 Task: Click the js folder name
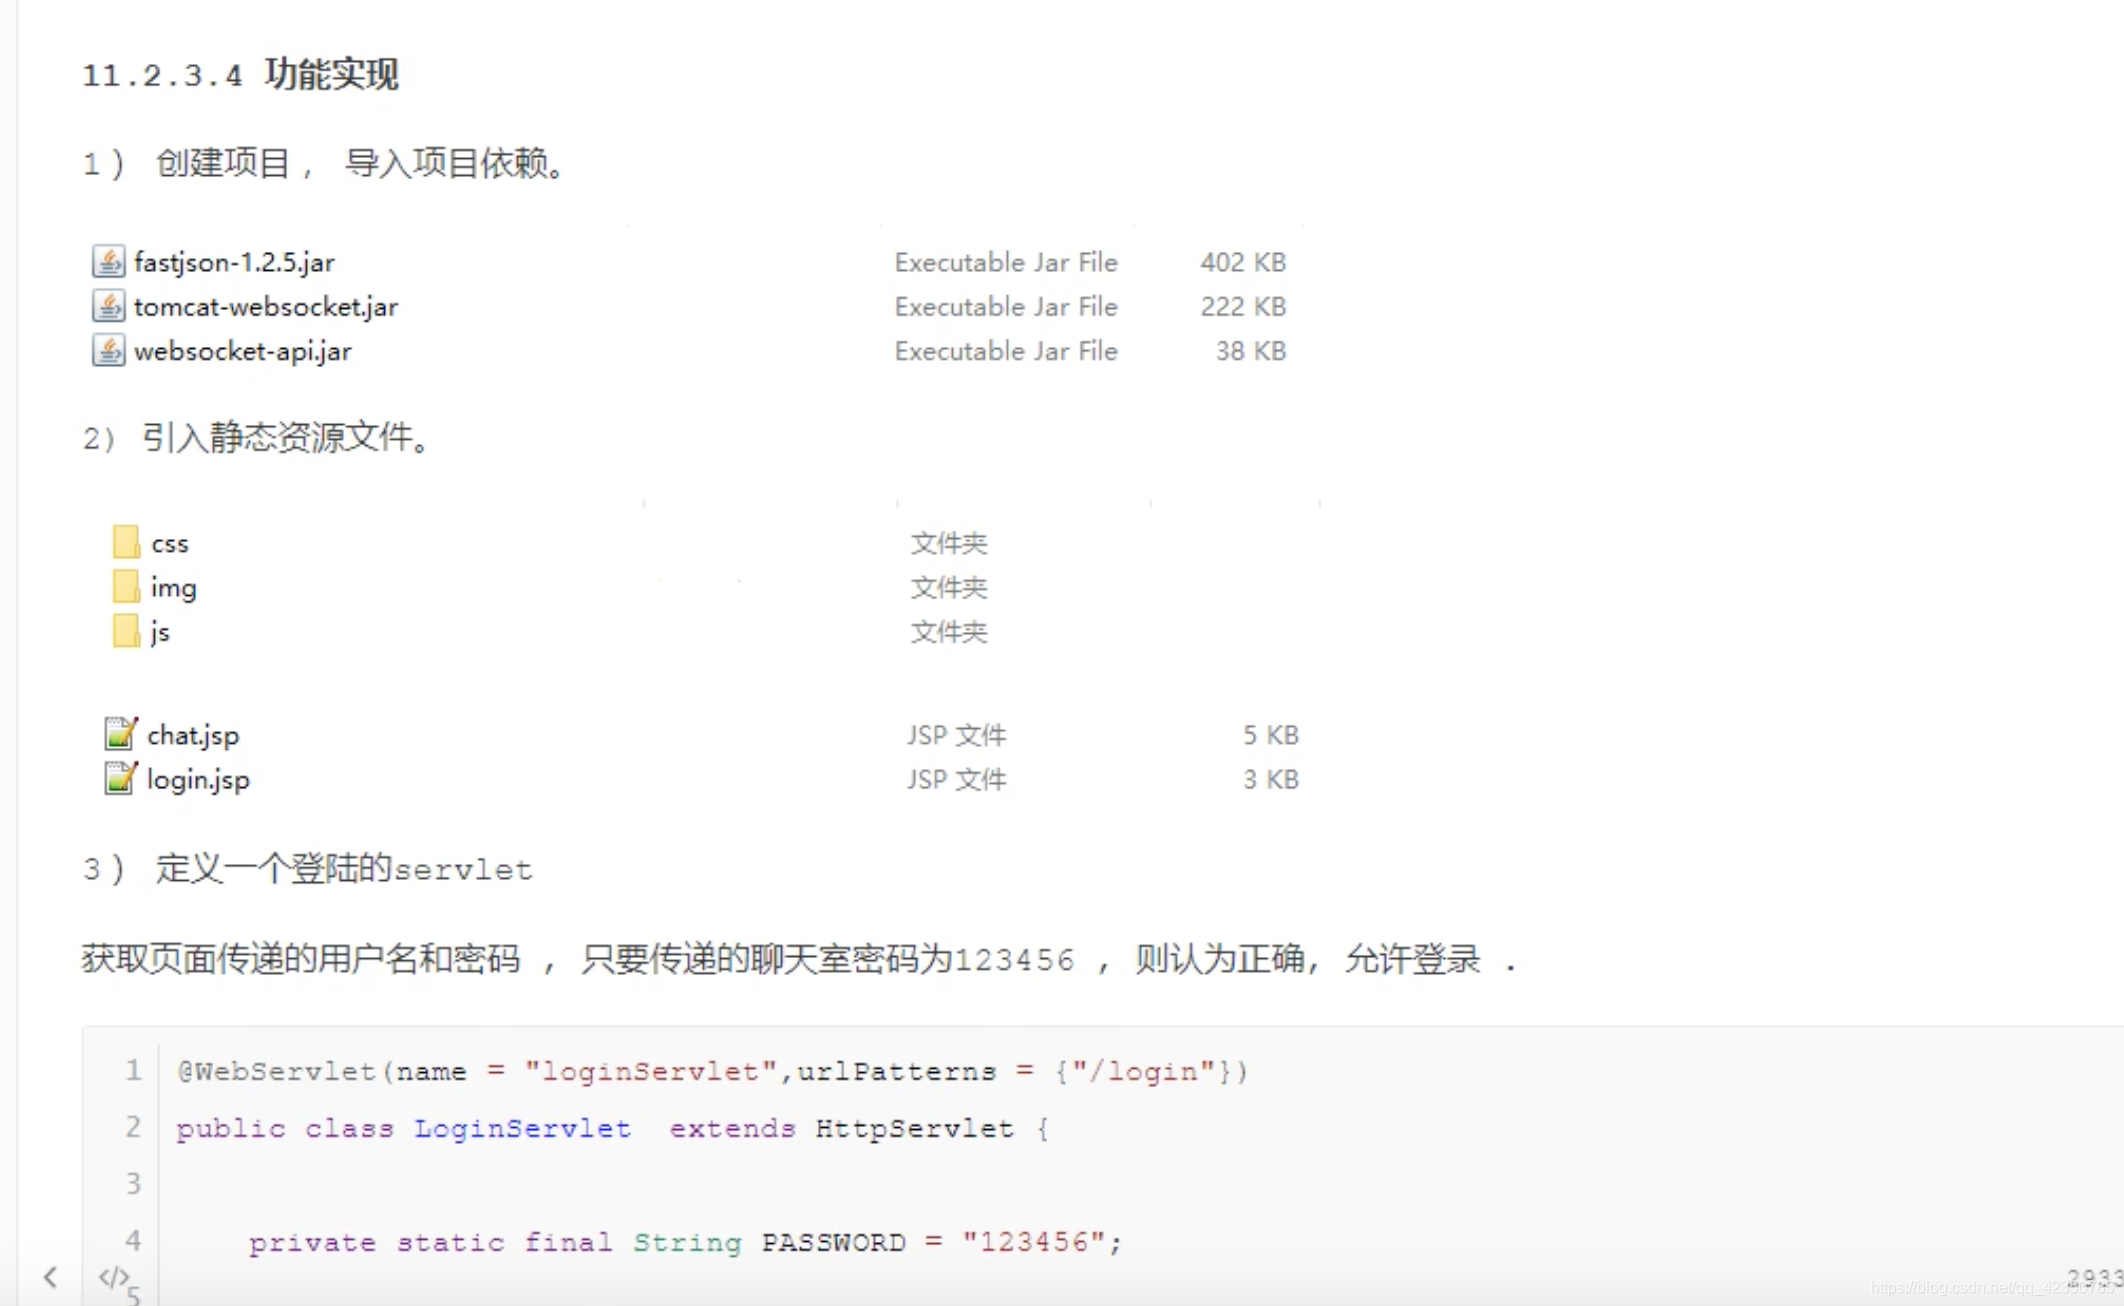(x=160, y=632)
